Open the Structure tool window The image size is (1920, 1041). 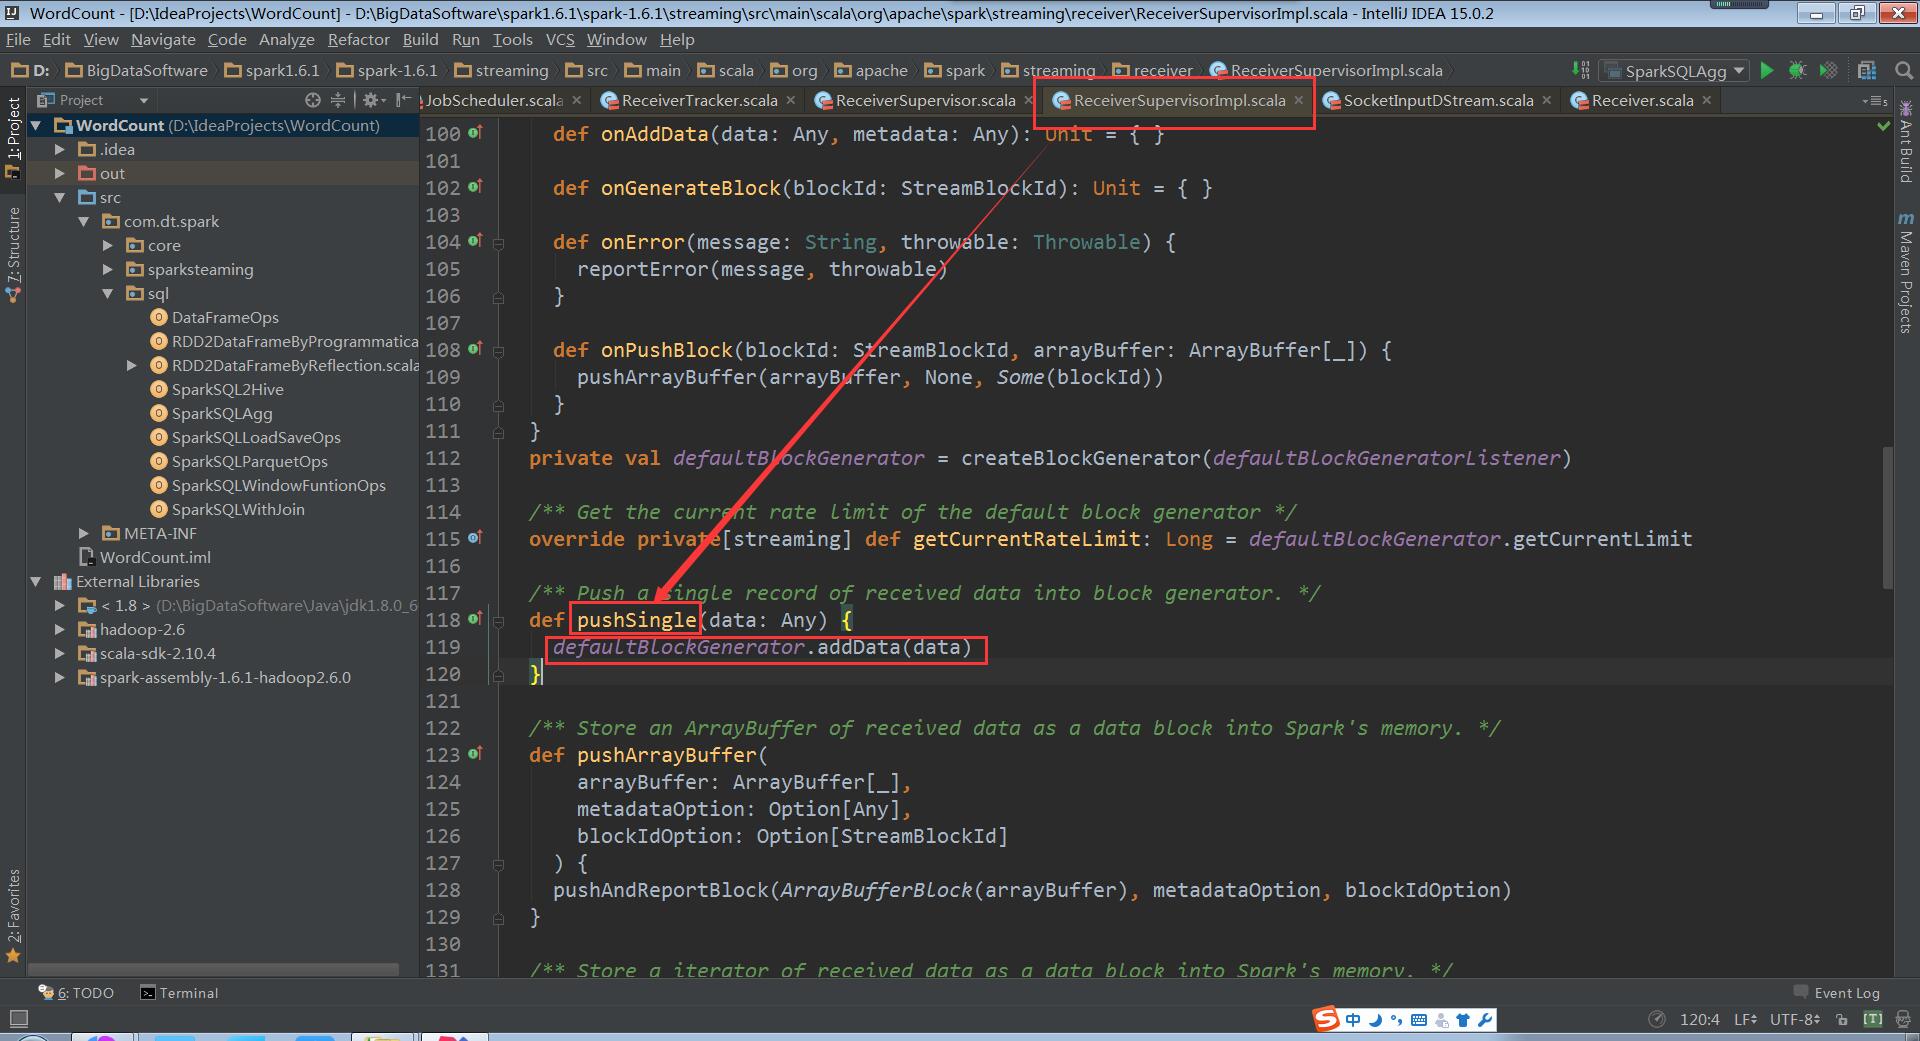[13, 255]
